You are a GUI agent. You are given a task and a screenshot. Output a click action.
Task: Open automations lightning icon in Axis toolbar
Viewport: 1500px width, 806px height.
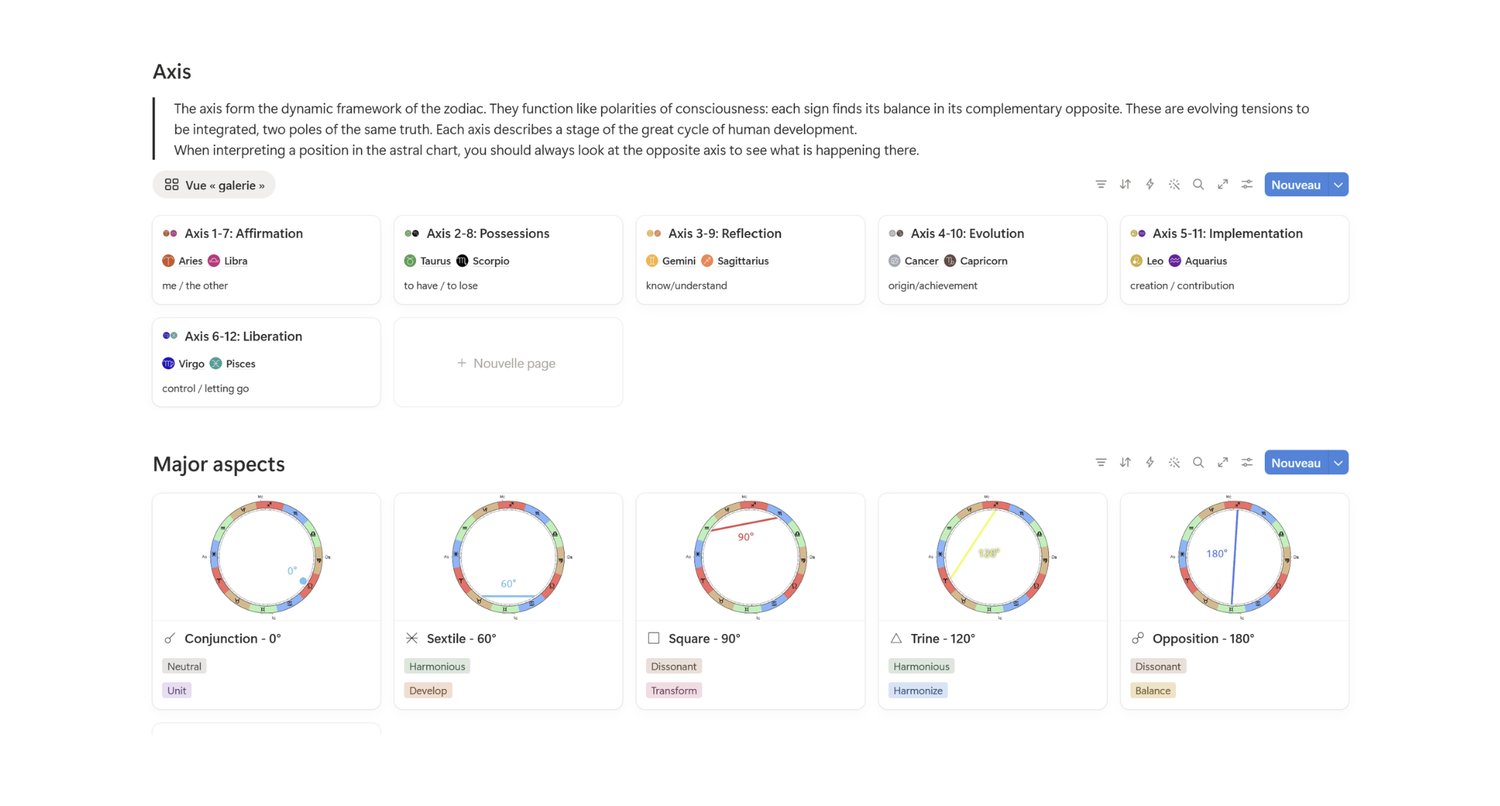point(1150,184)
